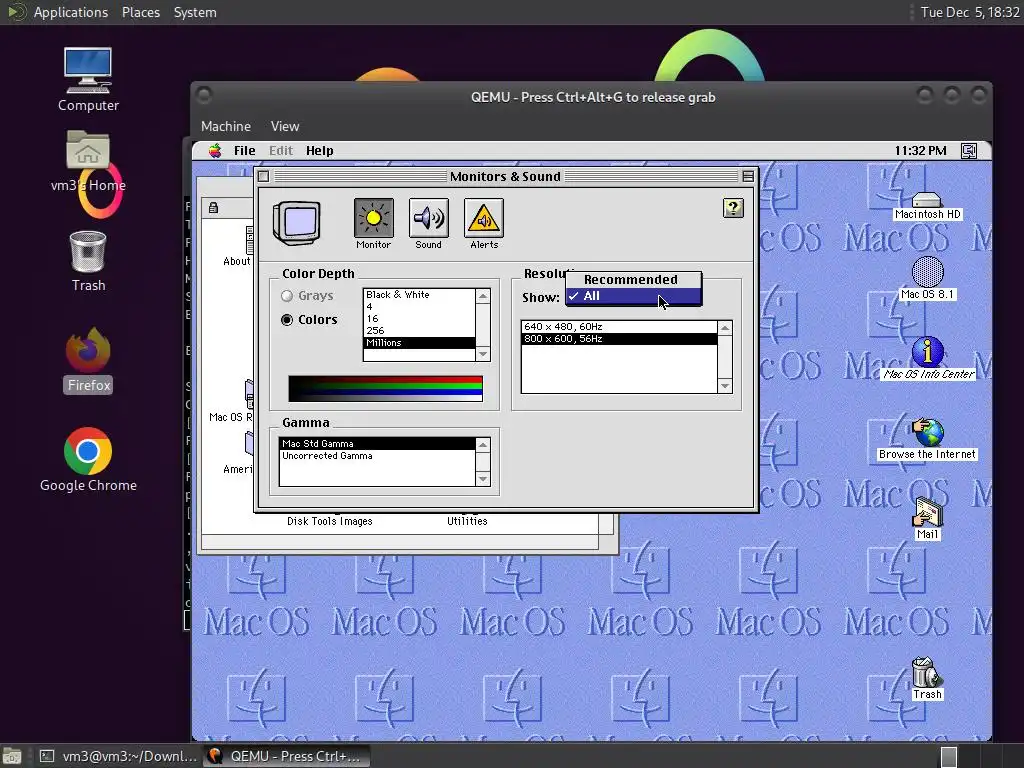Viewport: 1024px width, 768px height.
Task: Open QEMU Machine menu
Action: pos(226,126)
